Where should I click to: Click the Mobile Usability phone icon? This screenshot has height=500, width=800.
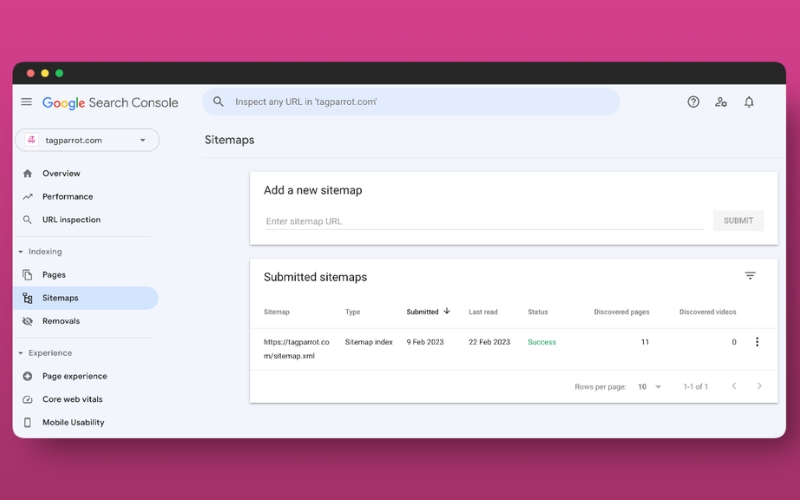pyautogui.click(x=28, y=422)
